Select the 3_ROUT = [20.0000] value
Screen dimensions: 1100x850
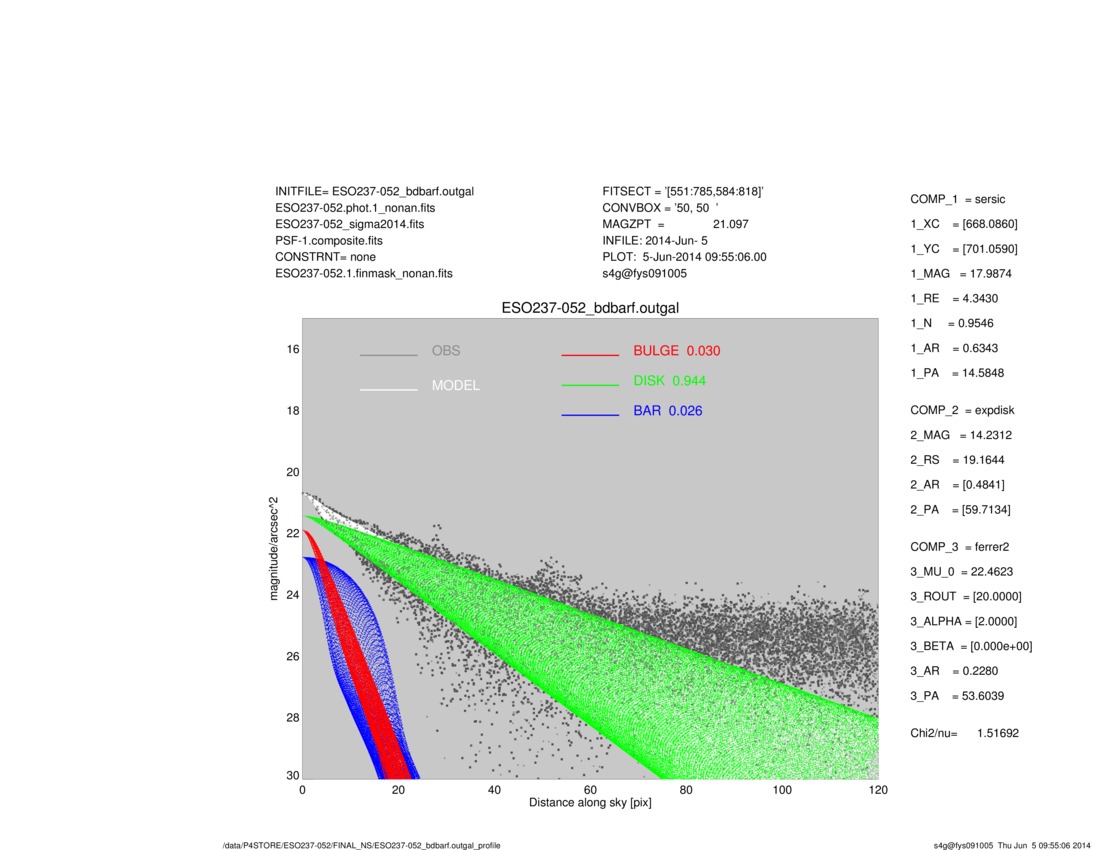pyautogui.click(x=966, y=596)
